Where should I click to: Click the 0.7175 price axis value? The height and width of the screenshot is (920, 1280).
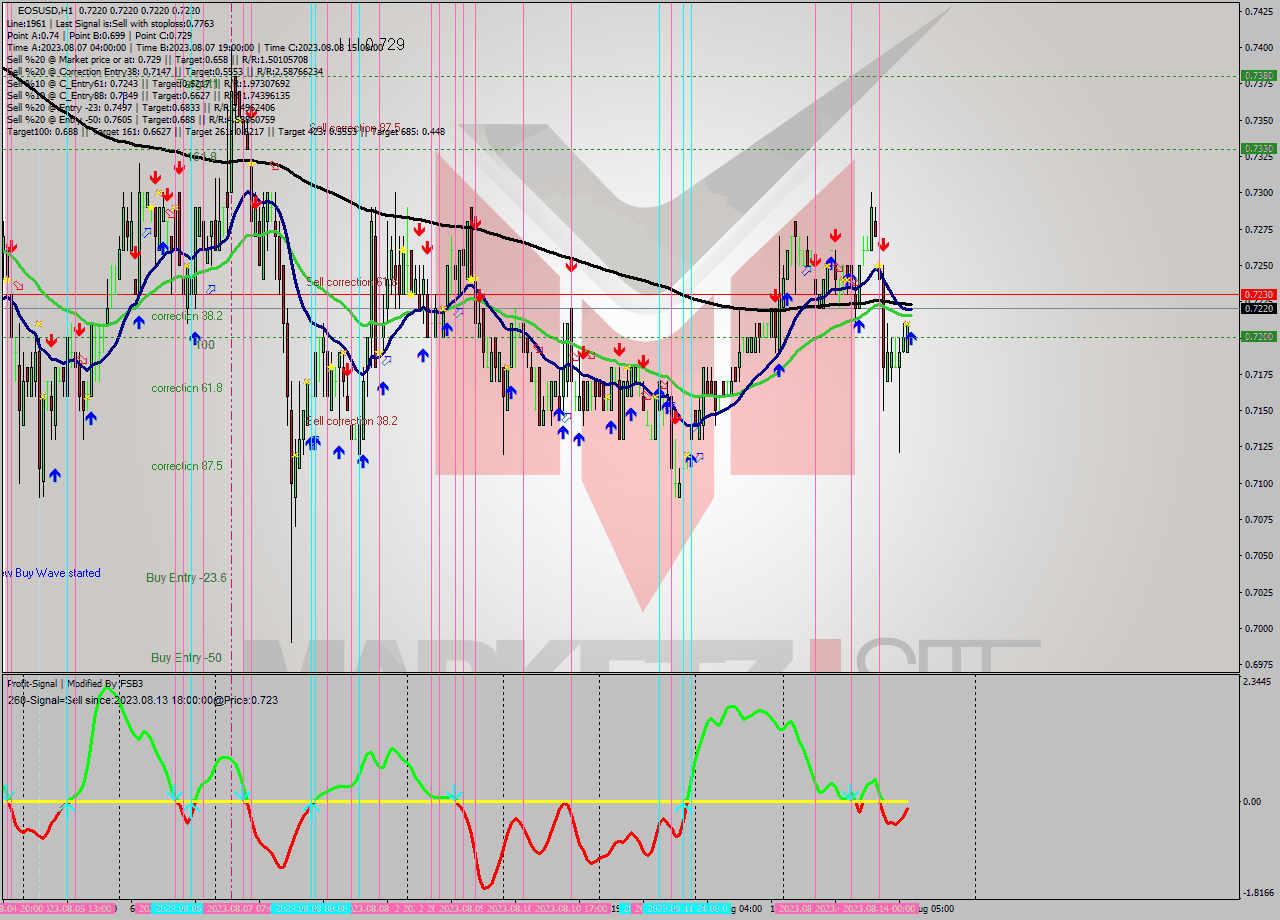[1258, 374]
